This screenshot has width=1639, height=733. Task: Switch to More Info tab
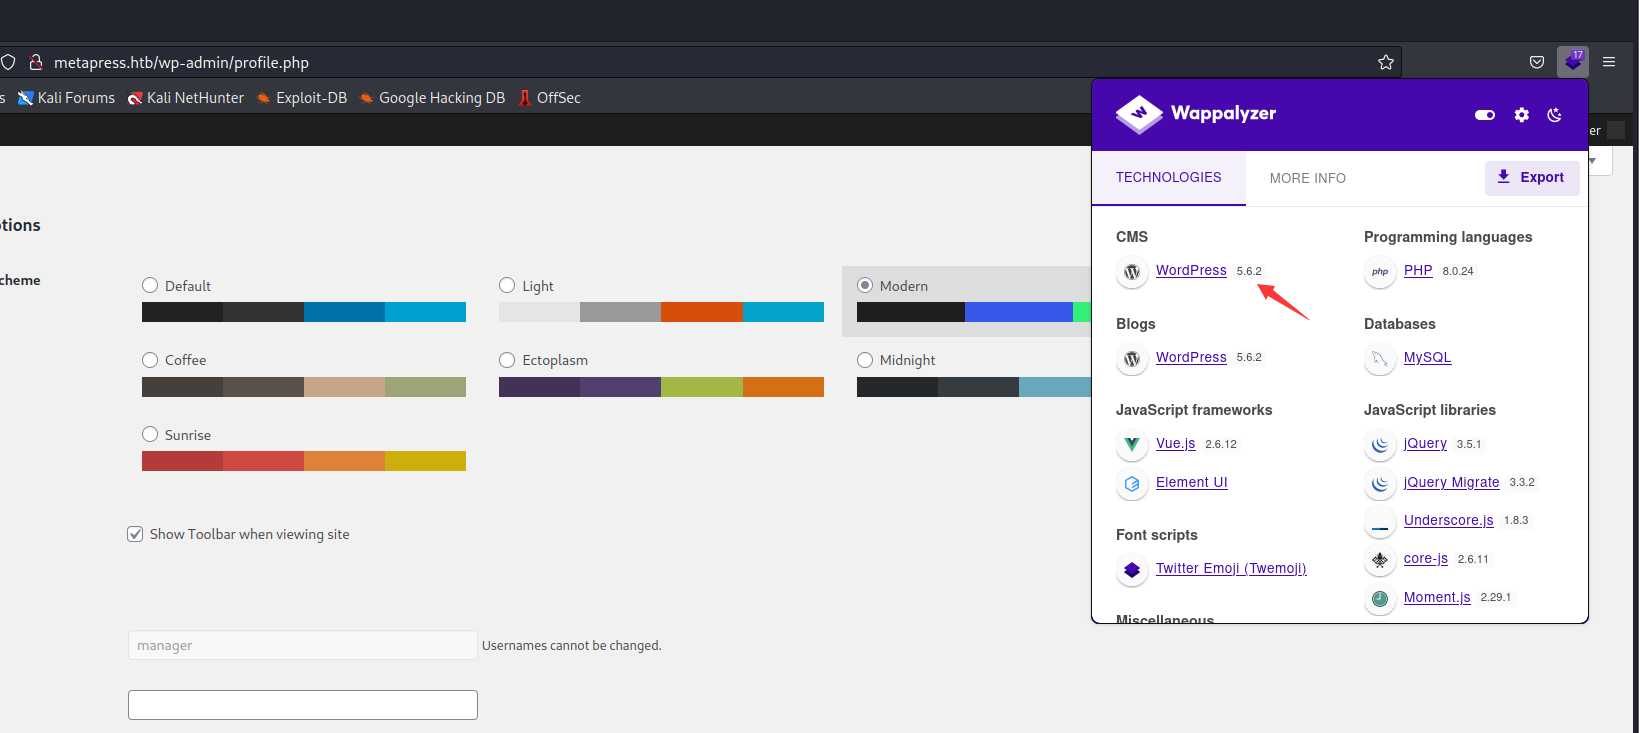[1308, 178]
